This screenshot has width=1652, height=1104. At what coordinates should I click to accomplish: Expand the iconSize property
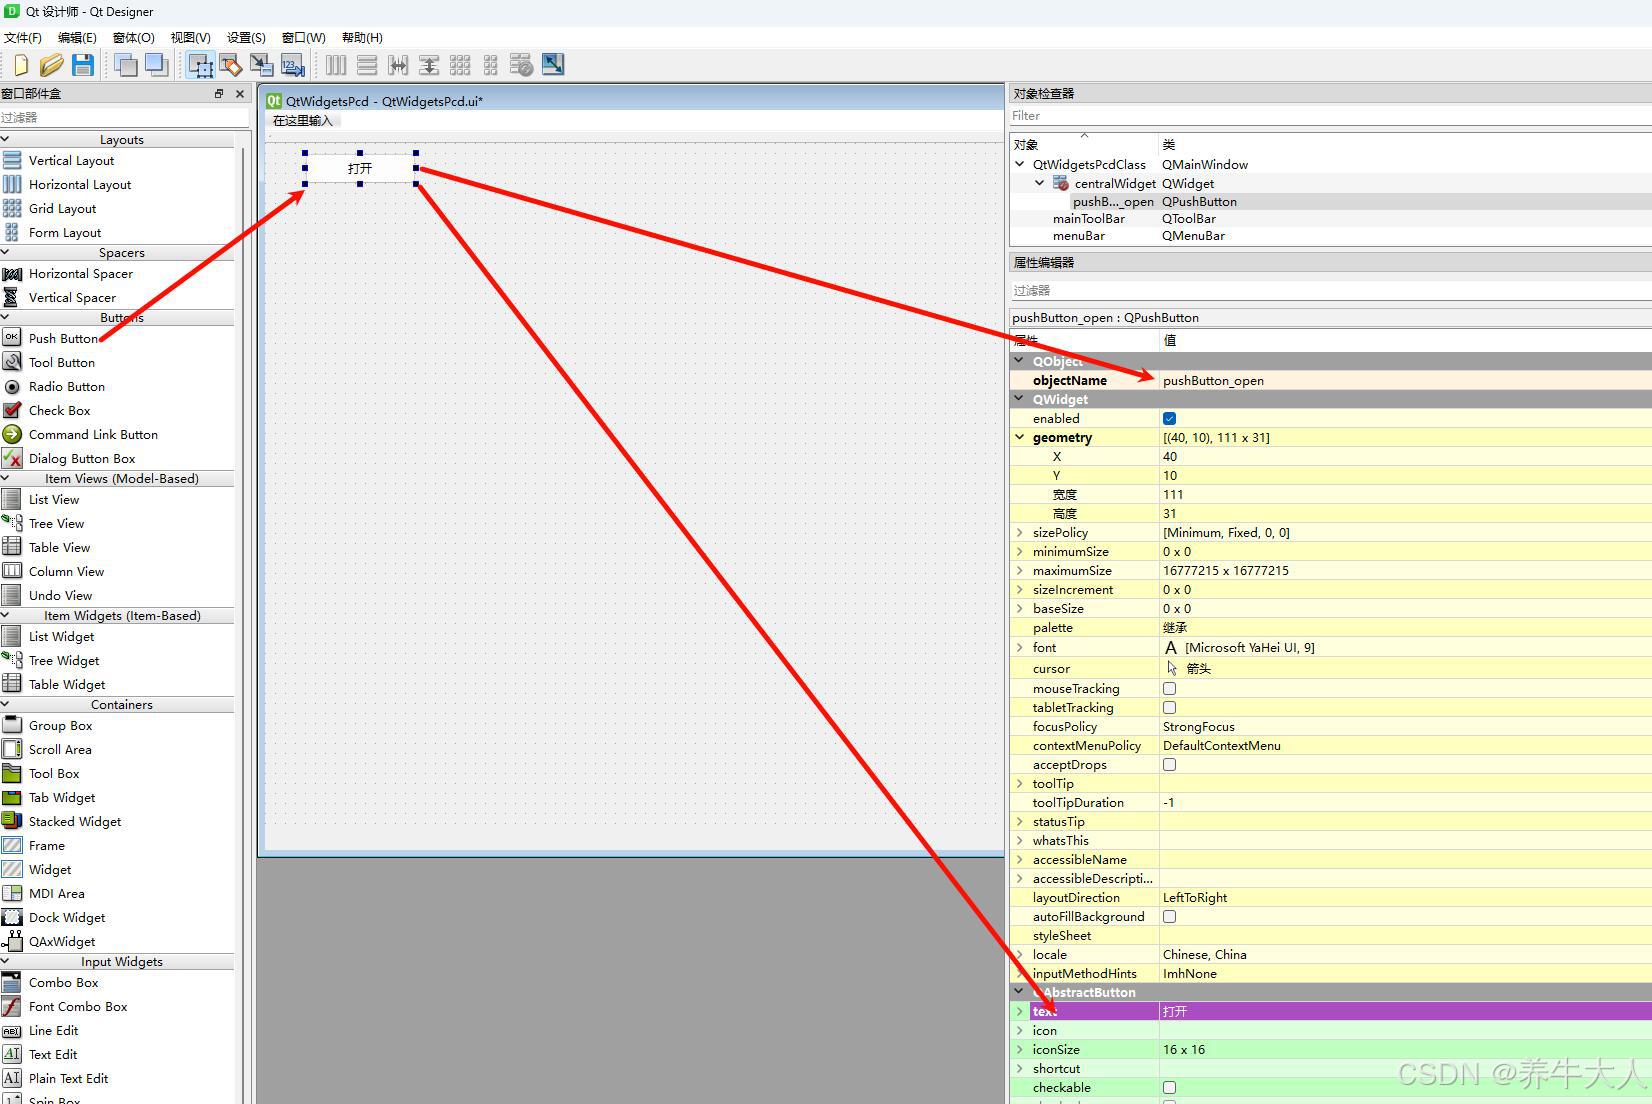coord(1020,1049)
